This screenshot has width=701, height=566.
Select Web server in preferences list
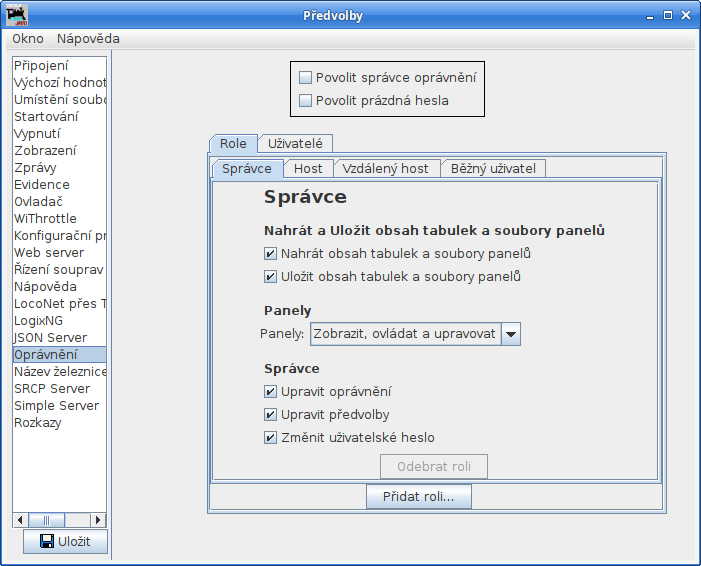click(49, 253)
